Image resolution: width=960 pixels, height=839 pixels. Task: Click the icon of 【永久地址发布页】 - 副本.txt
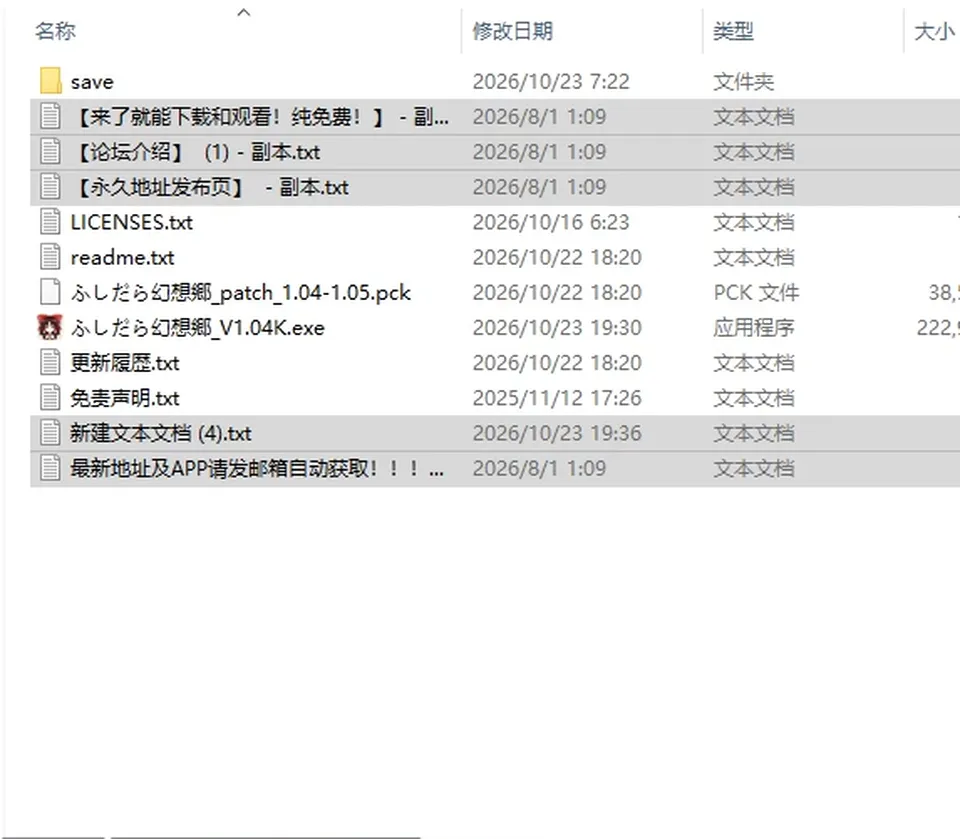coord(50,187)
